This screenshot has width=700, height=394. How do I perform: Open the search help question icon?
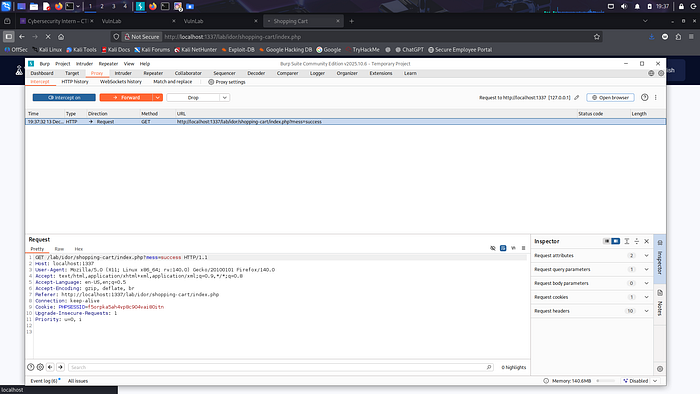click(30, 367)
